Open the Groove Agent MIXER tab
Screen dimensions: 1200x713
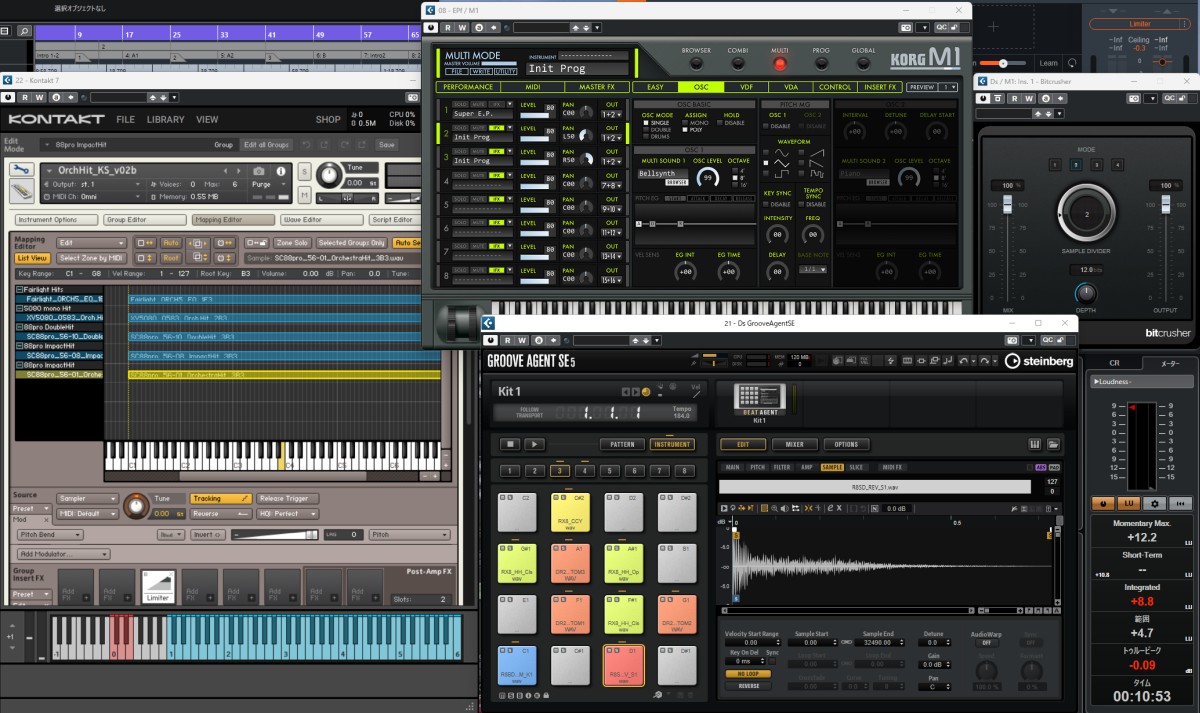[x=794, y=444]
